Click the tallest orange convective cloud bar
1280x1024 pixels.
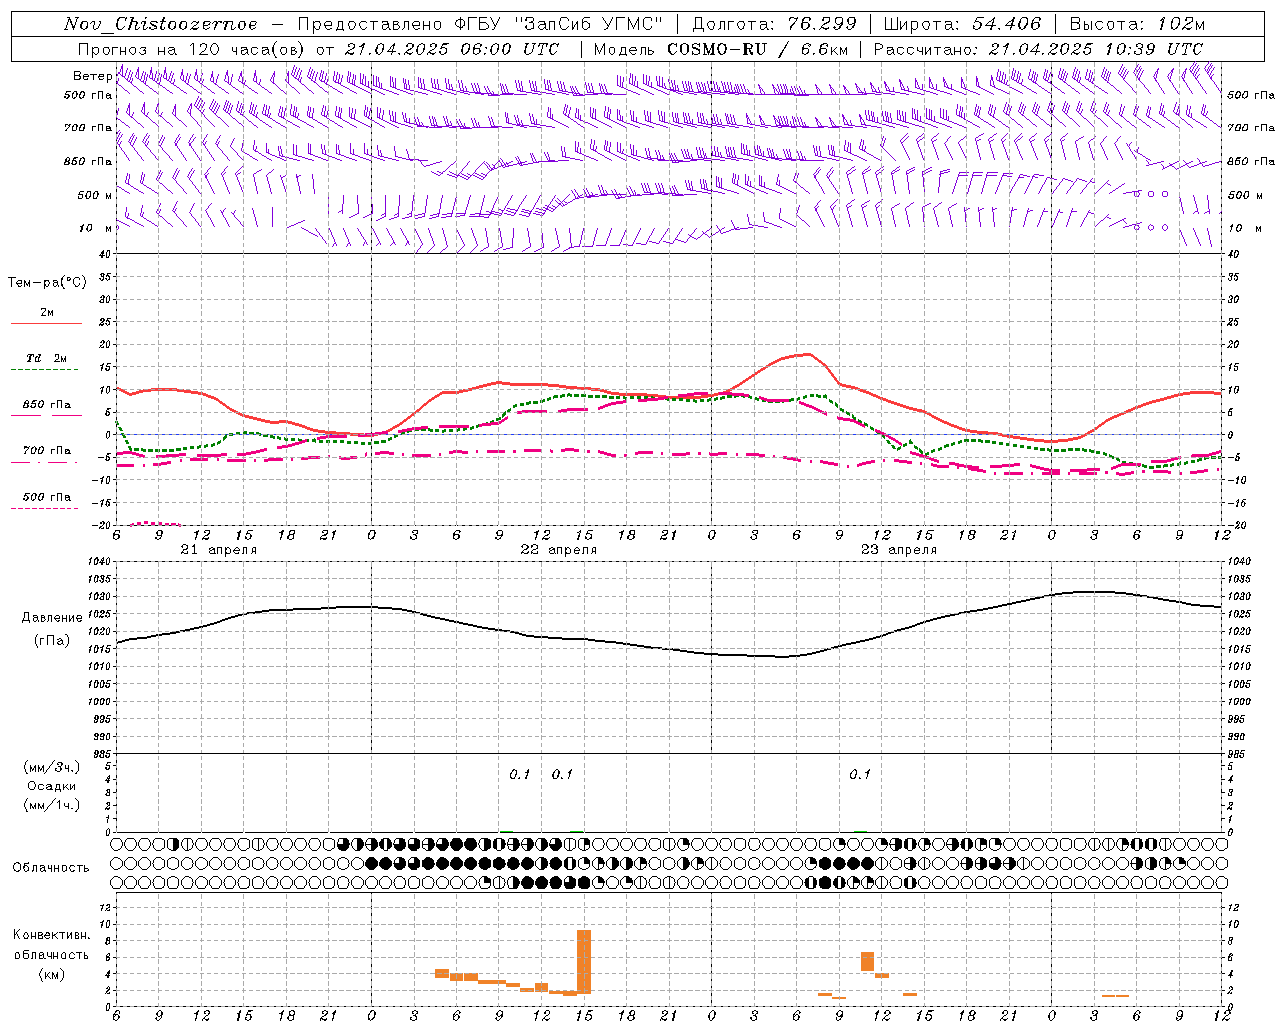[584, 962]
